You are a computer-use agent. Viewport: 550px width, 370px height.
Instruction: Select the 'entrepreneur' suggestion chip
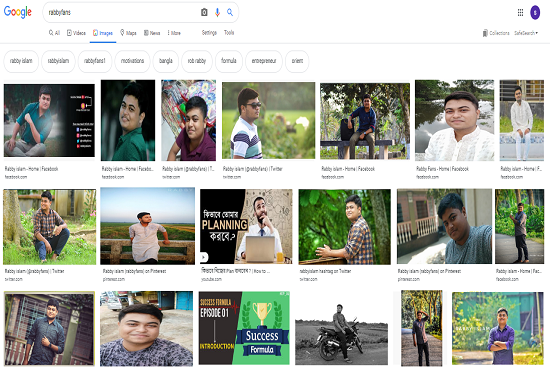(264, 61)
